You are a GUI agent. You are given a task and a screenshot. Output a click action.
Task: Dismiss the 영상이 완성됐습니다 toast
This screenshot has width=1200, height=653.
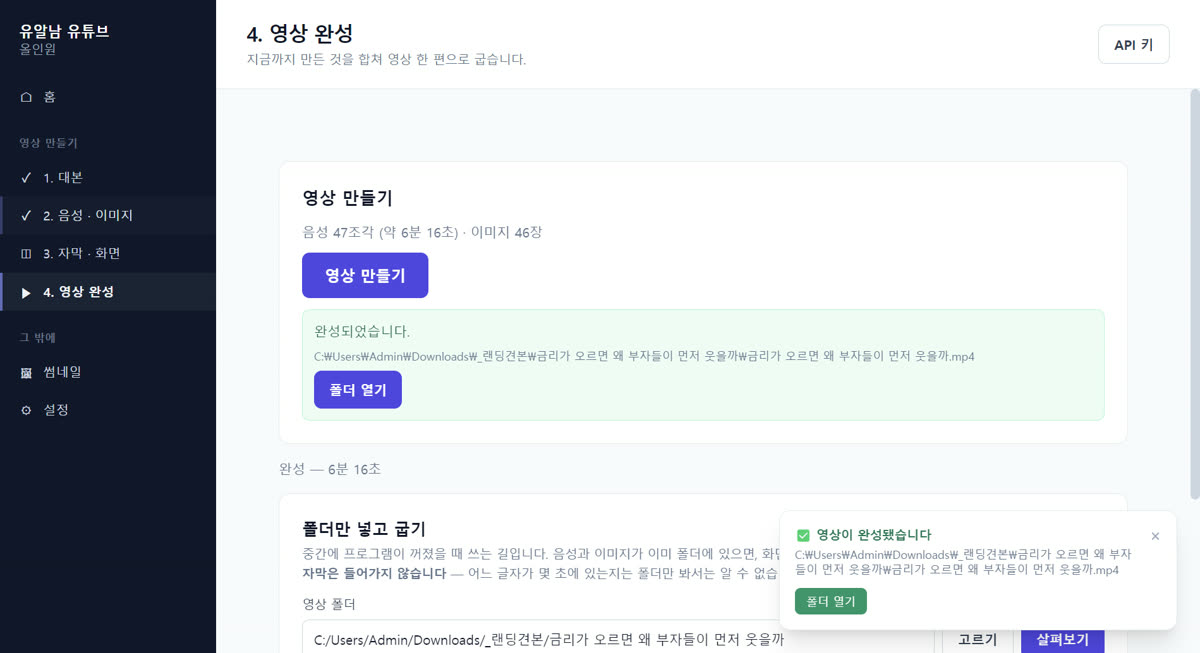(1155, 536)
